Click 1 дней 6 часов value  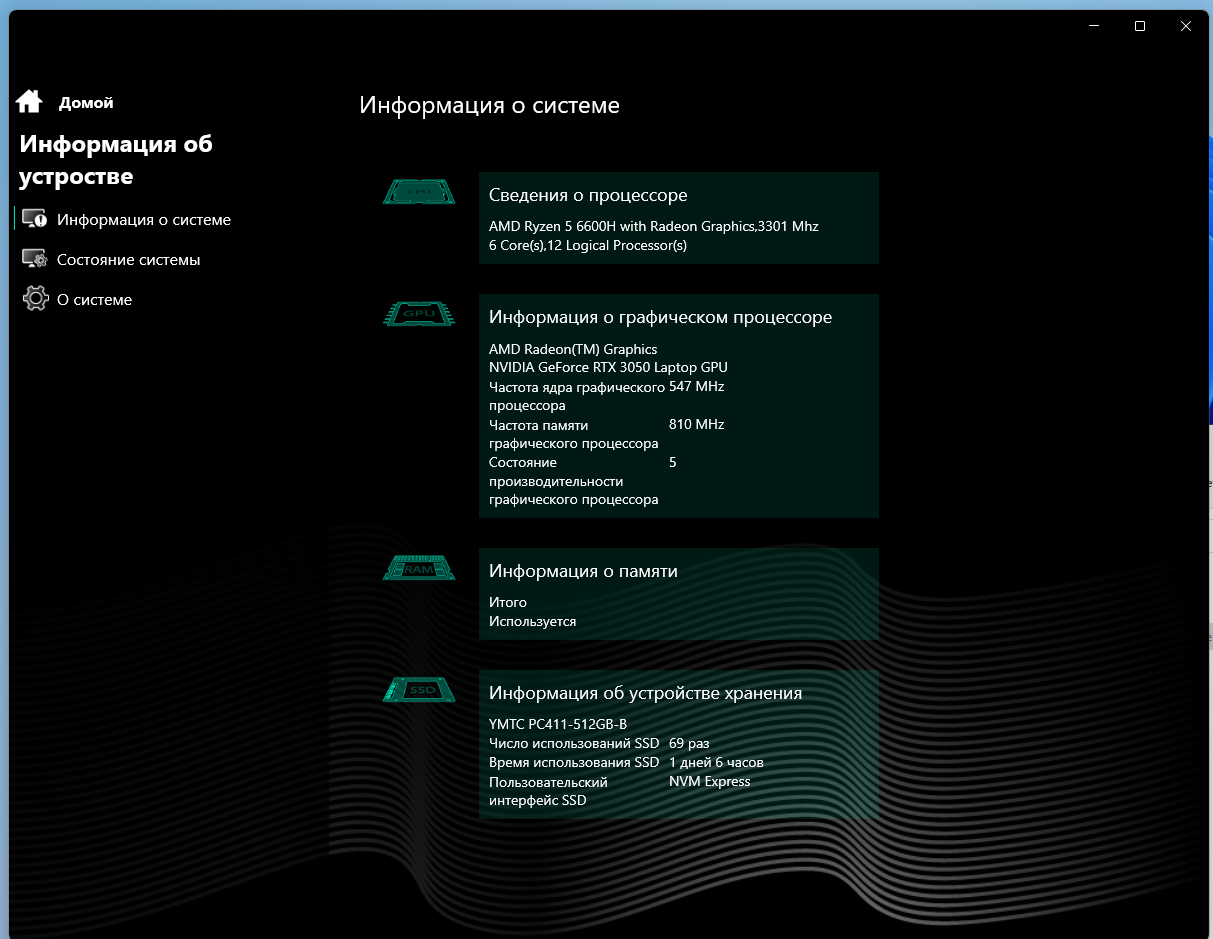[x=716, y=762]
